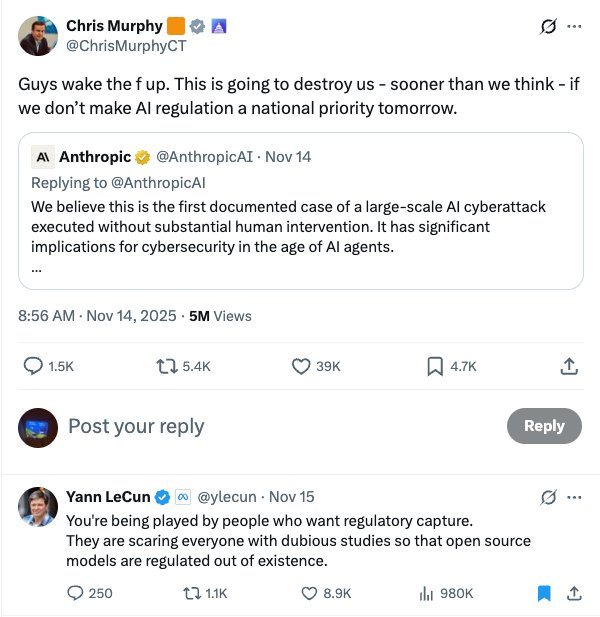The image size is (600, 617).
Task: View analytics for Yann LeCun's reply
Action: click(425, 593)
